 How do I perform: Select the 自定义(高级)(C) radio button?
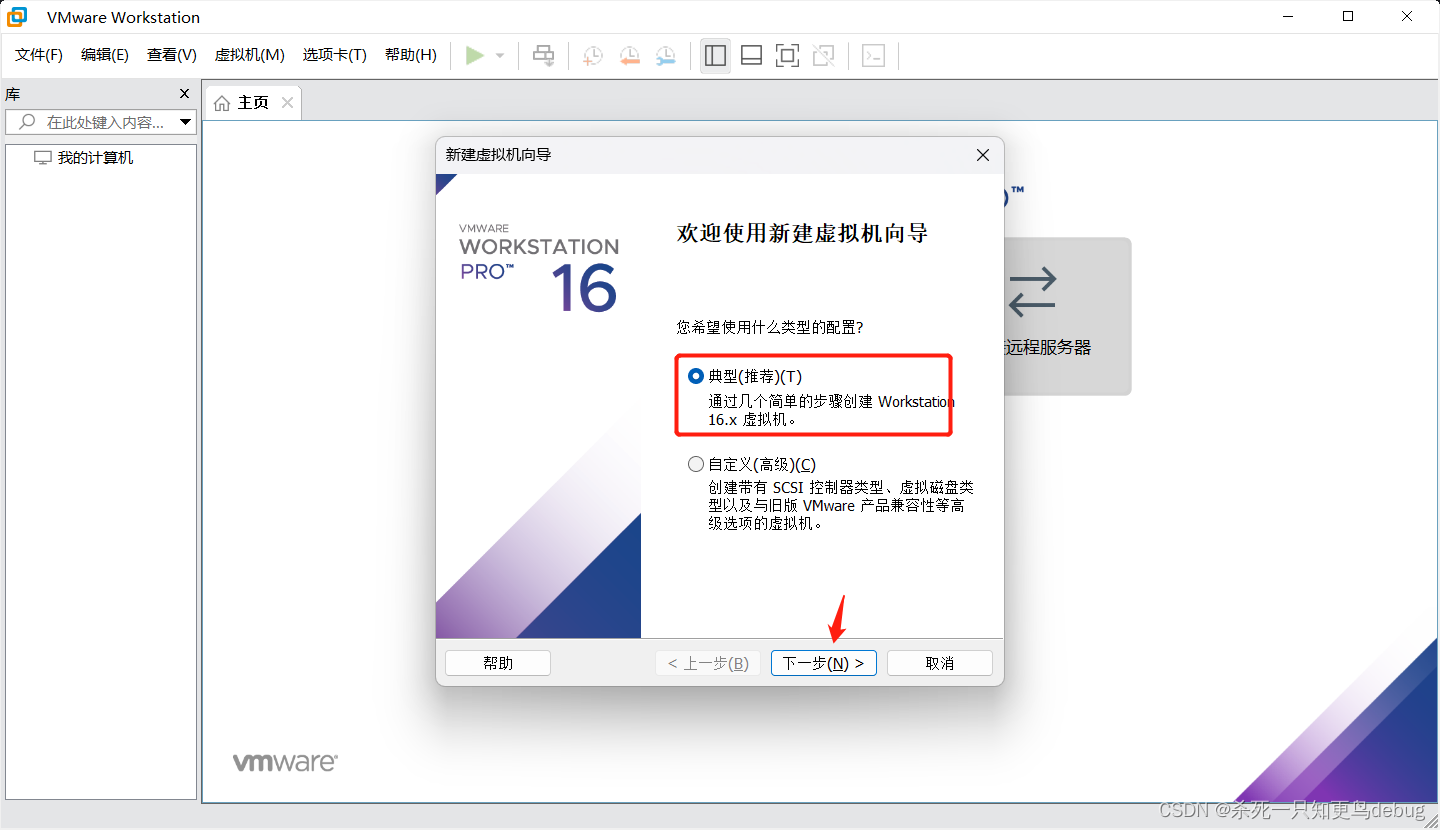696,464
